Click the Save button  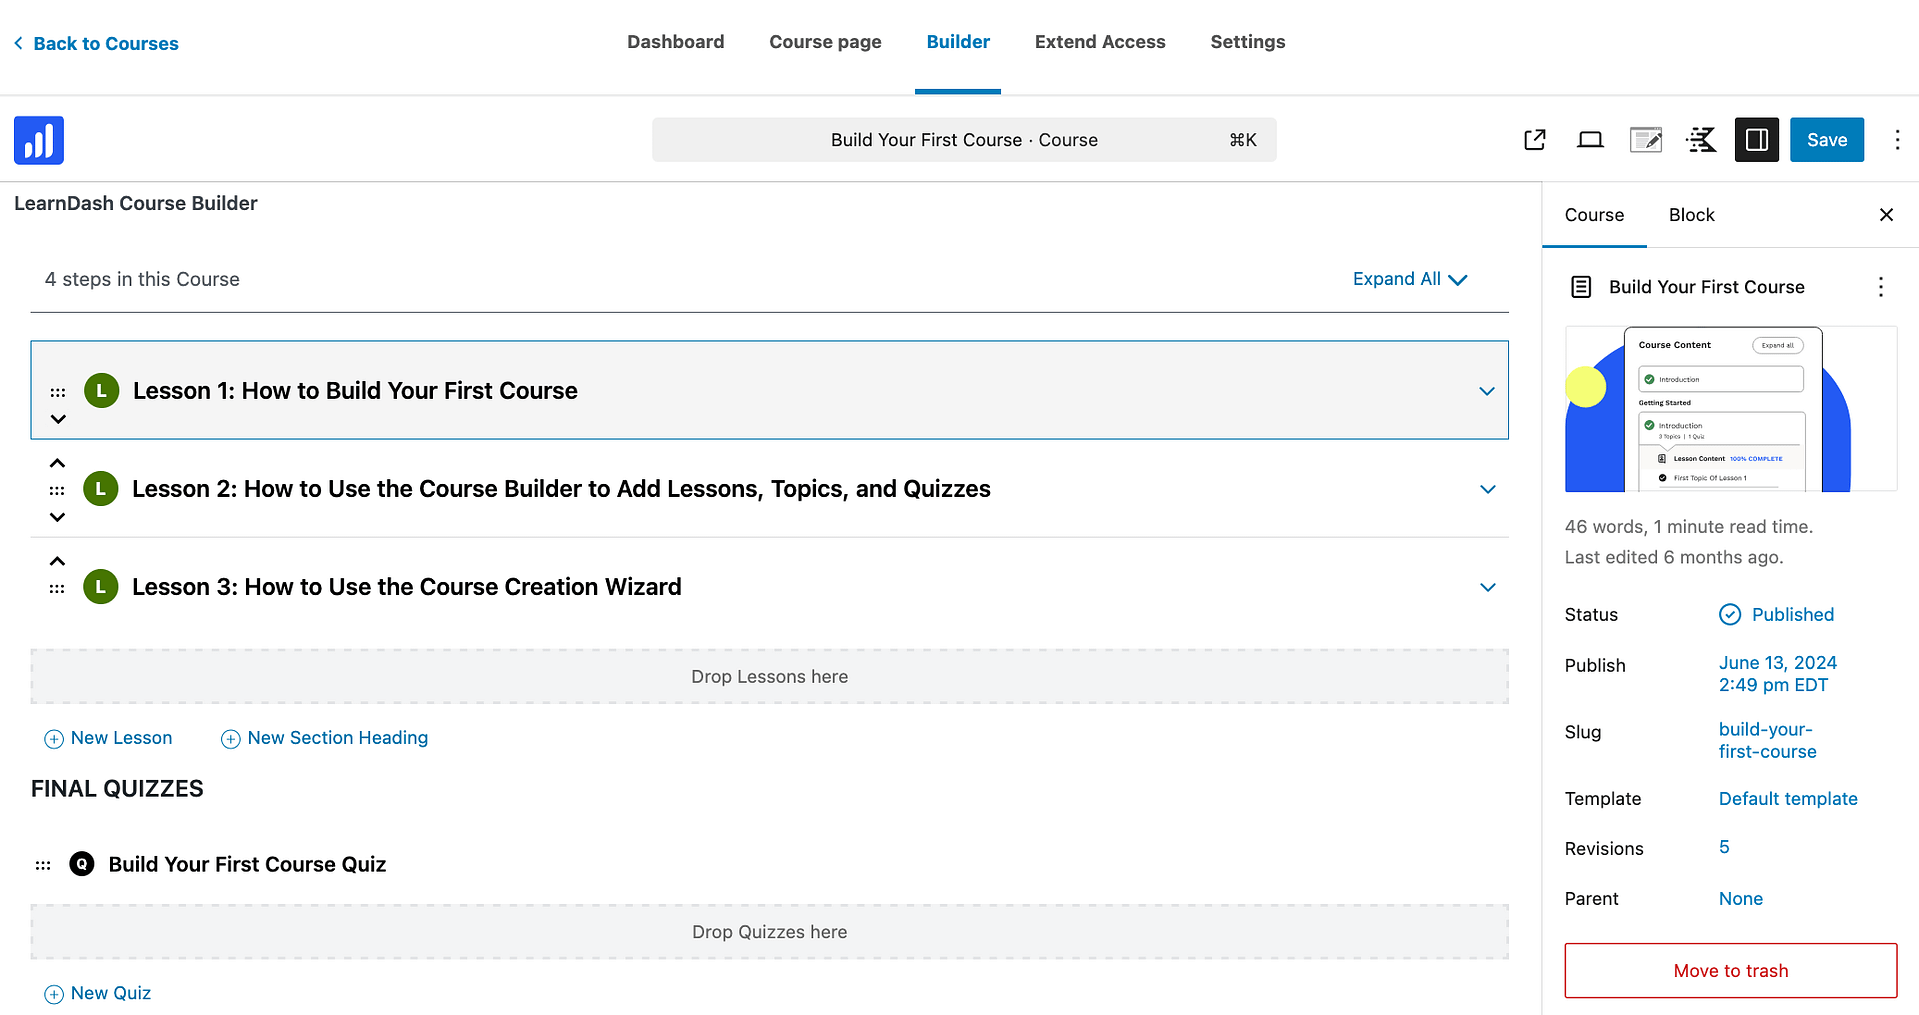pyautogui.click(x=1826, y=140)
